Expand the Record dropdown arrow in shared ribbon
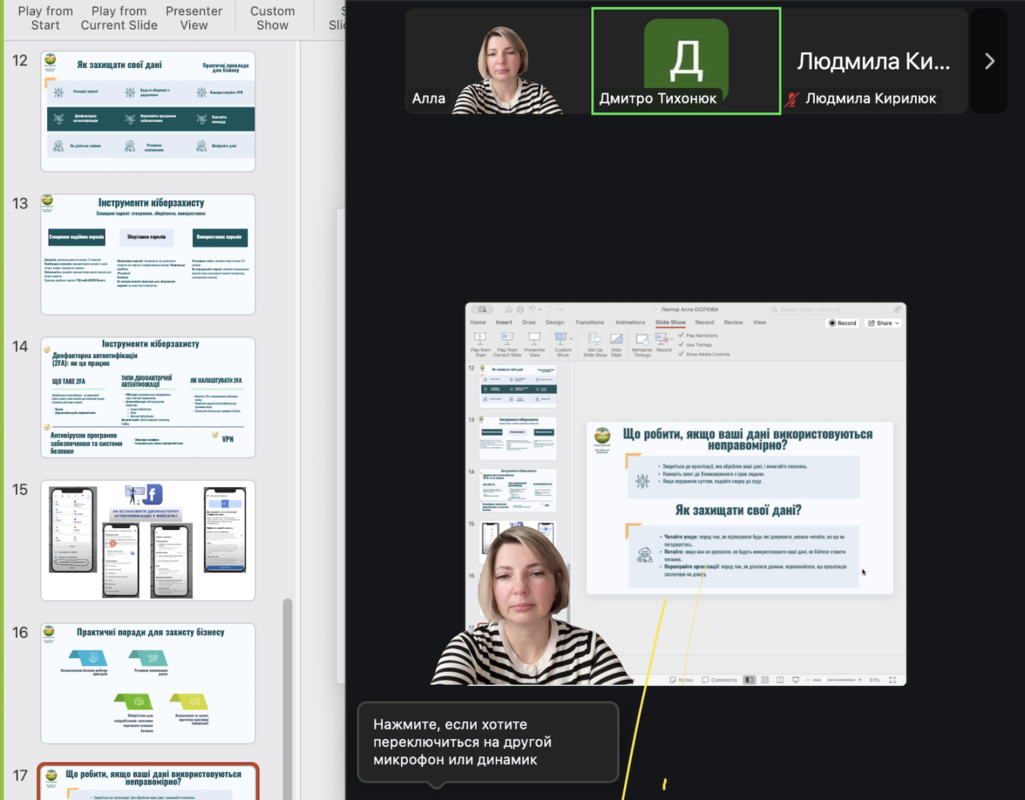This screenshot has width=1025, height=800. click(671, 339)
